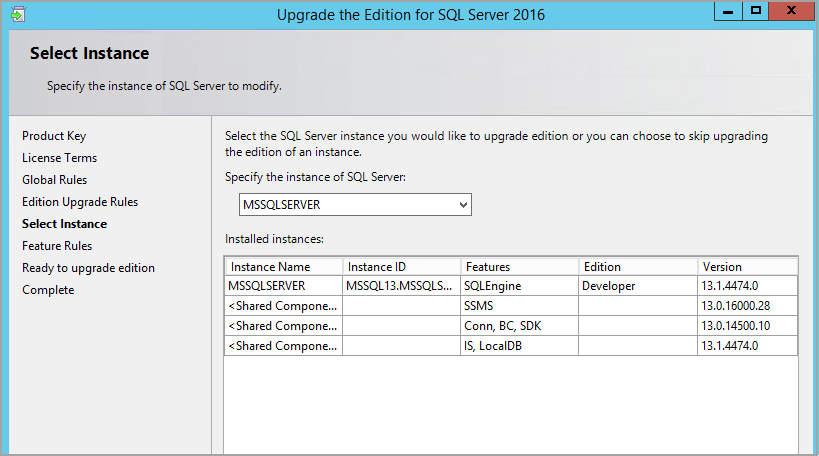Click version 13.0.16000.28 cell

pos(747,306)
